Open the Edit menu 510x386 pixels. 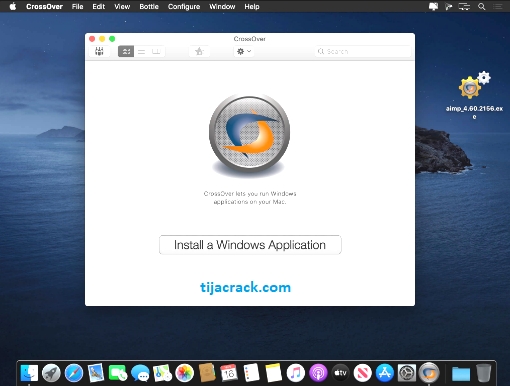coord(99,6)
